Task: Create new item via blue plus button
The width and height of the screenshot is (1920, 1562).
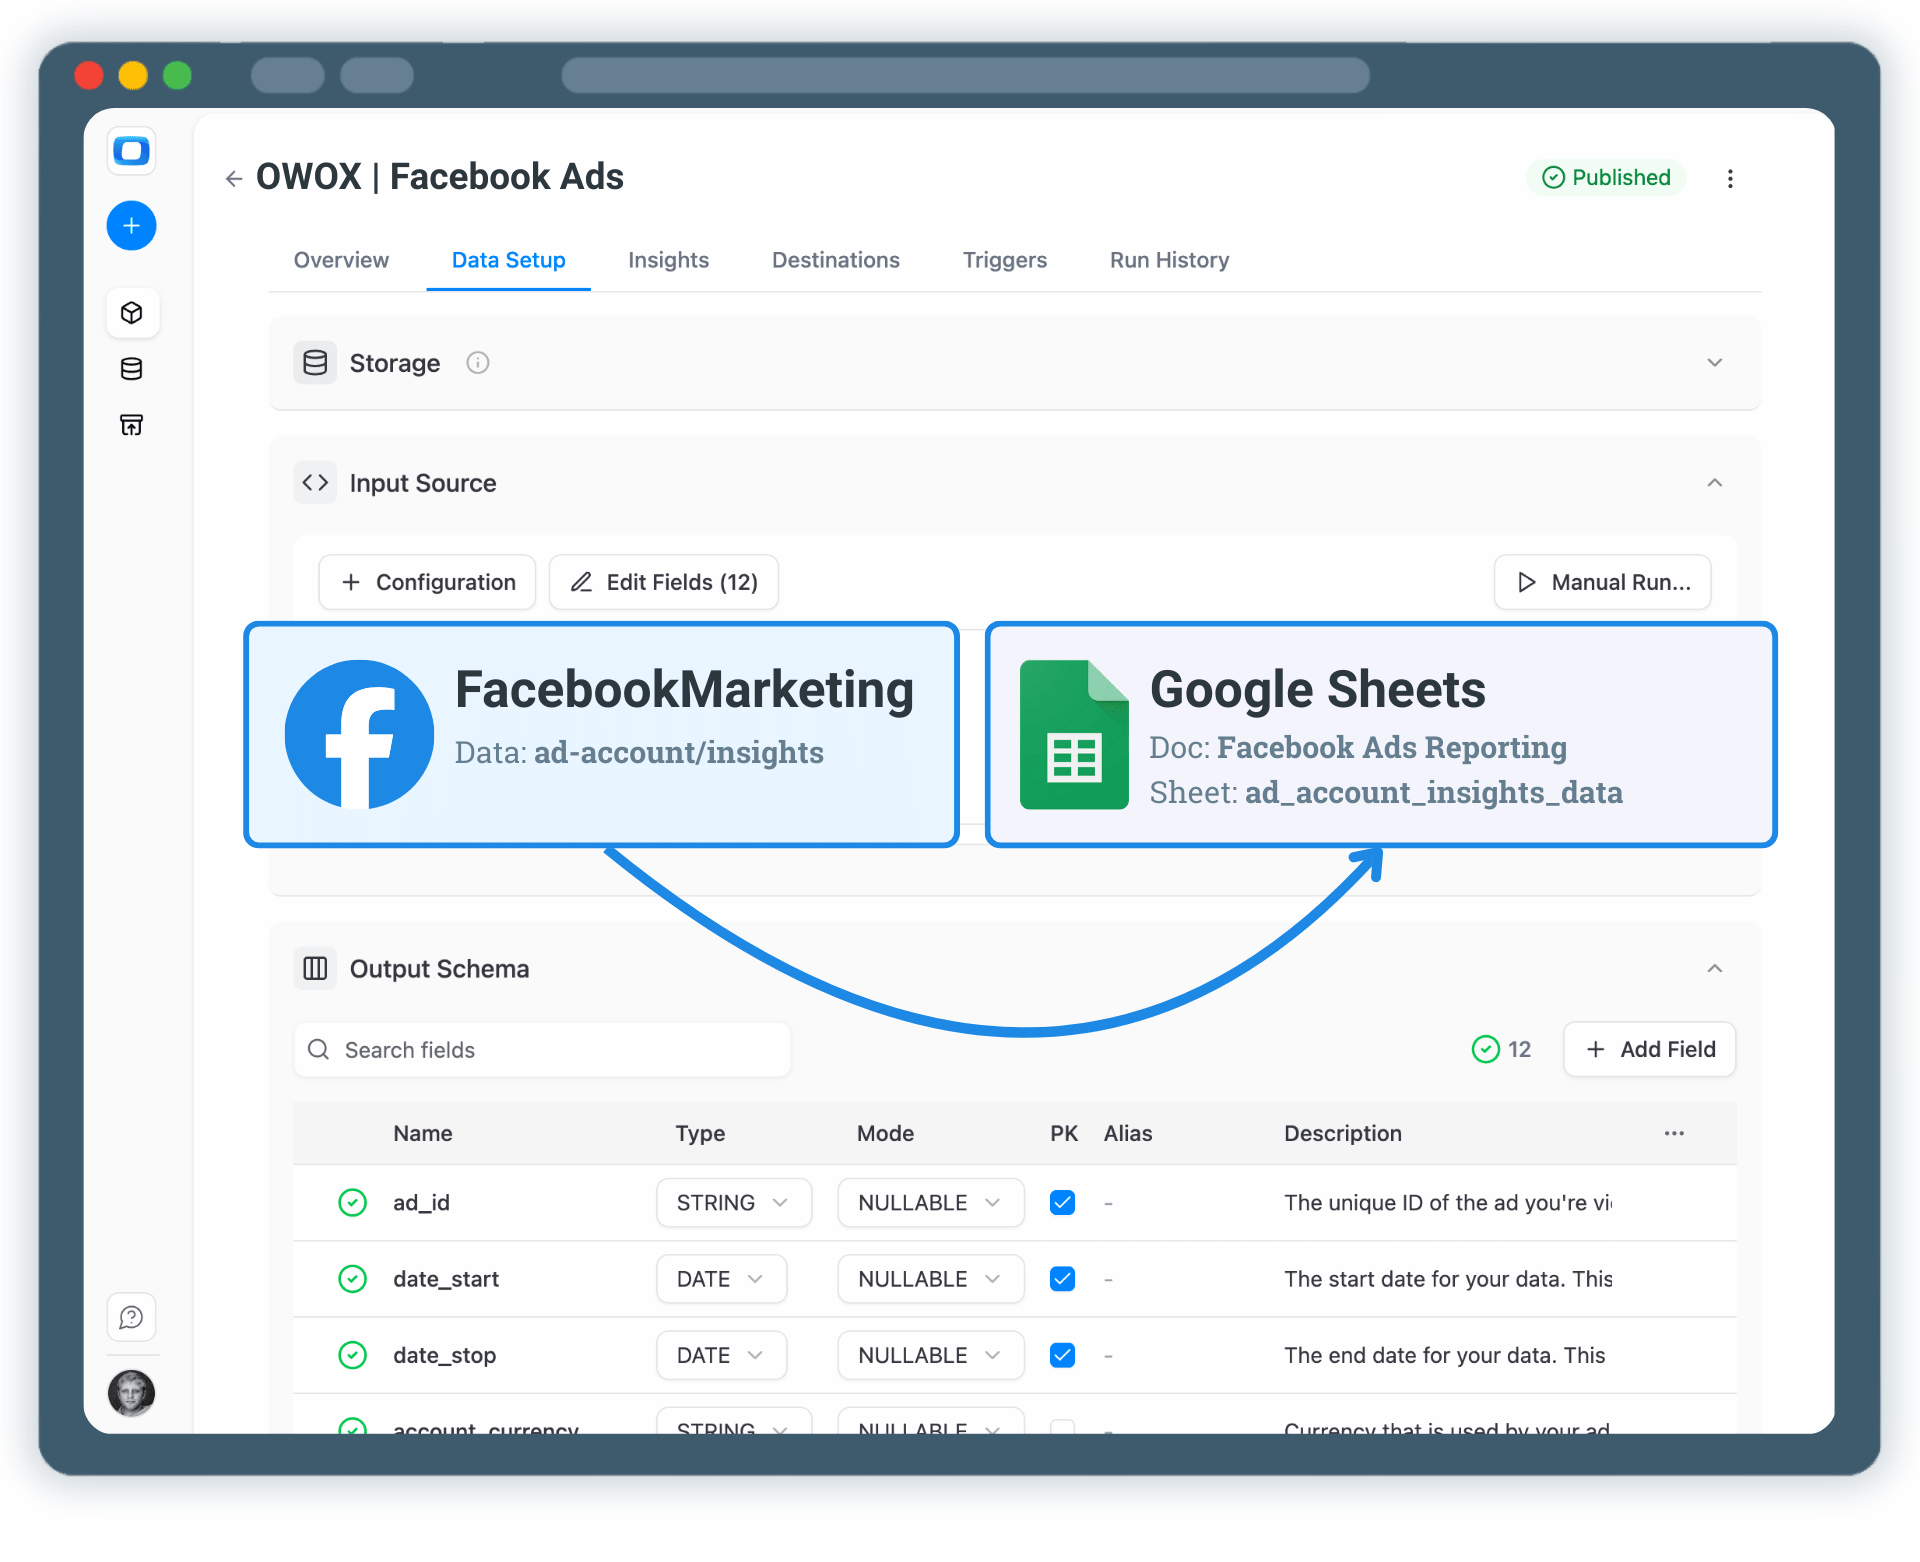Action: 131,225
